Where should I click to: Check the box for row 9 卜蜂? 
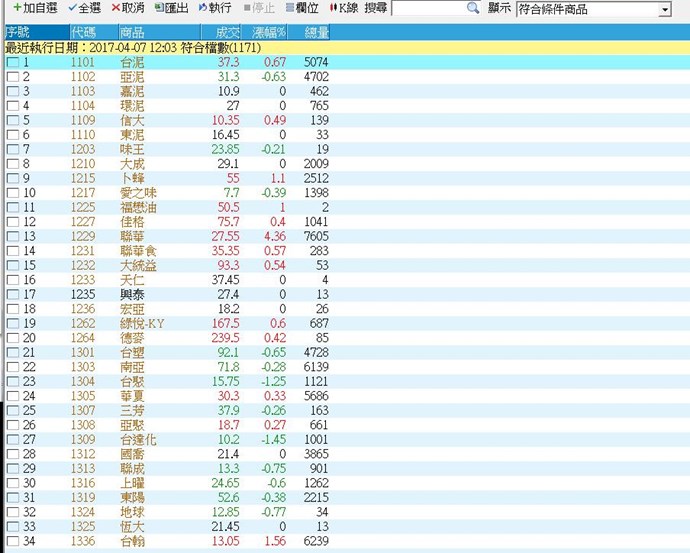pyautogui.click(x=13, y=179)
